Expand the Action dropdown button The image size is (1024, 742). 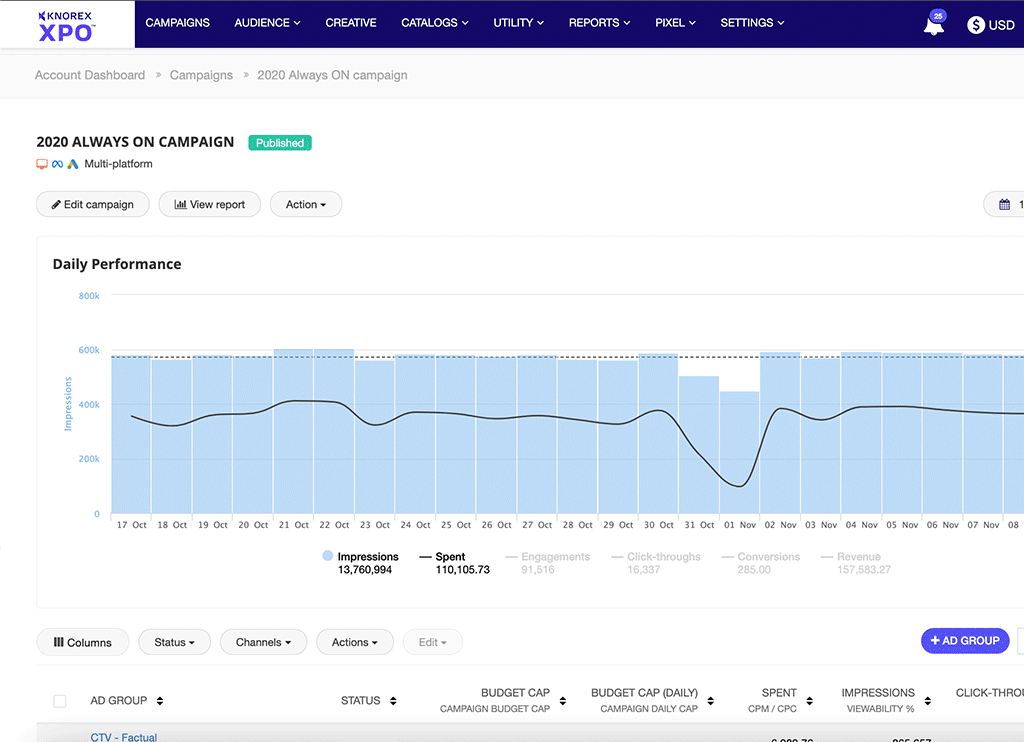306,204
